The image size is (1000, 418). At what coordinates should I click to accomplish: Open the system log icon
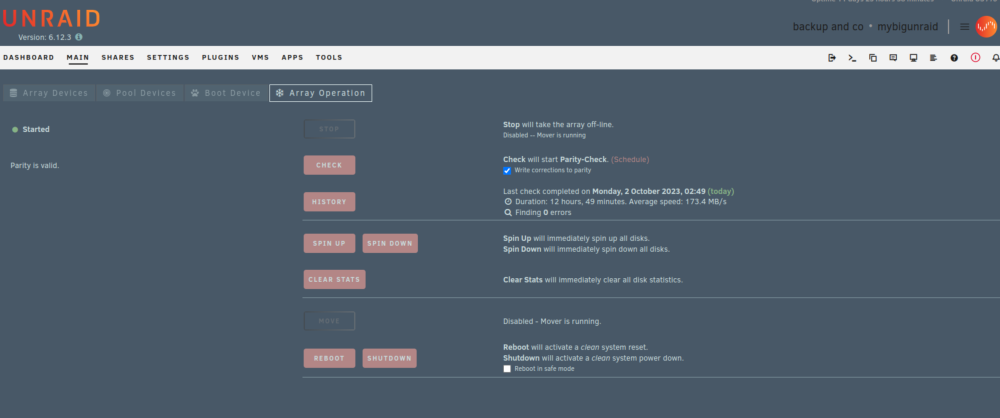[933, 57]
